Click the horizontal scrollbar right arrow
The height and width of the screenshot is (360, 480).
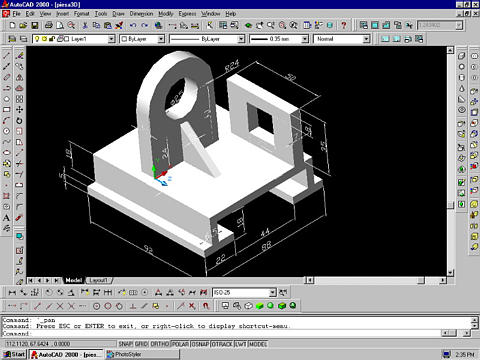tap(443, 280)
